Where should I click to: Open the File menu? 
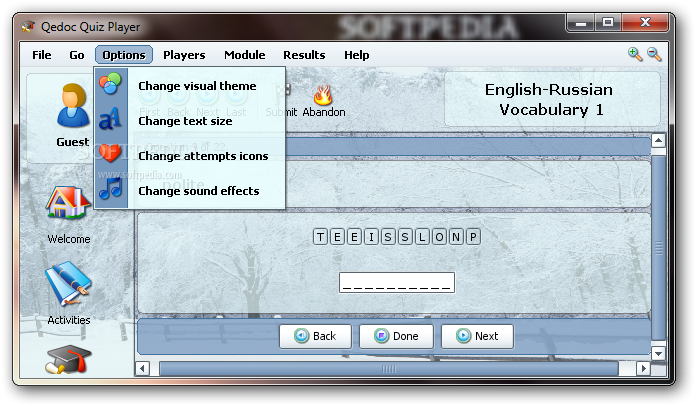42,55
